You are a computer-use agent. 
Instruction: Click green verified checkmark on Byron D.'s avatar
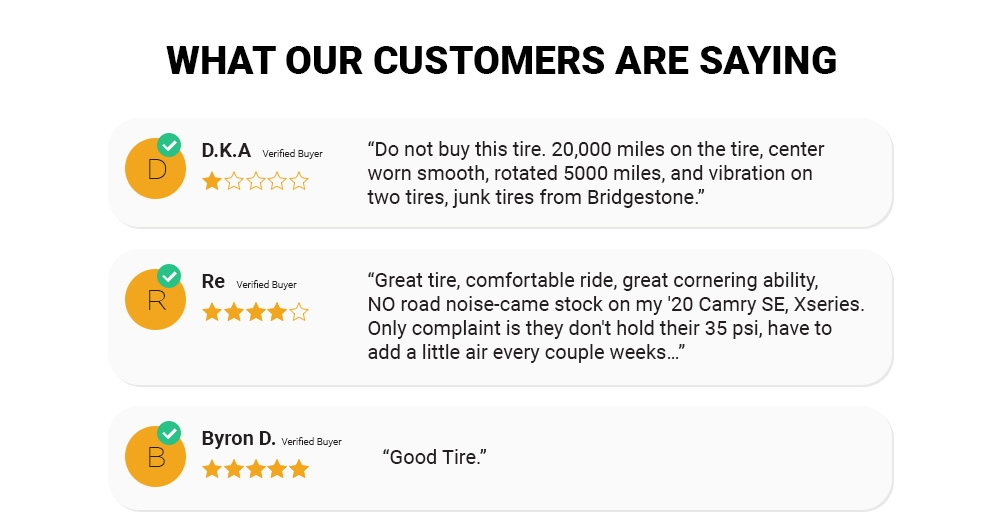pyautogui.click(x=170, y=433)
